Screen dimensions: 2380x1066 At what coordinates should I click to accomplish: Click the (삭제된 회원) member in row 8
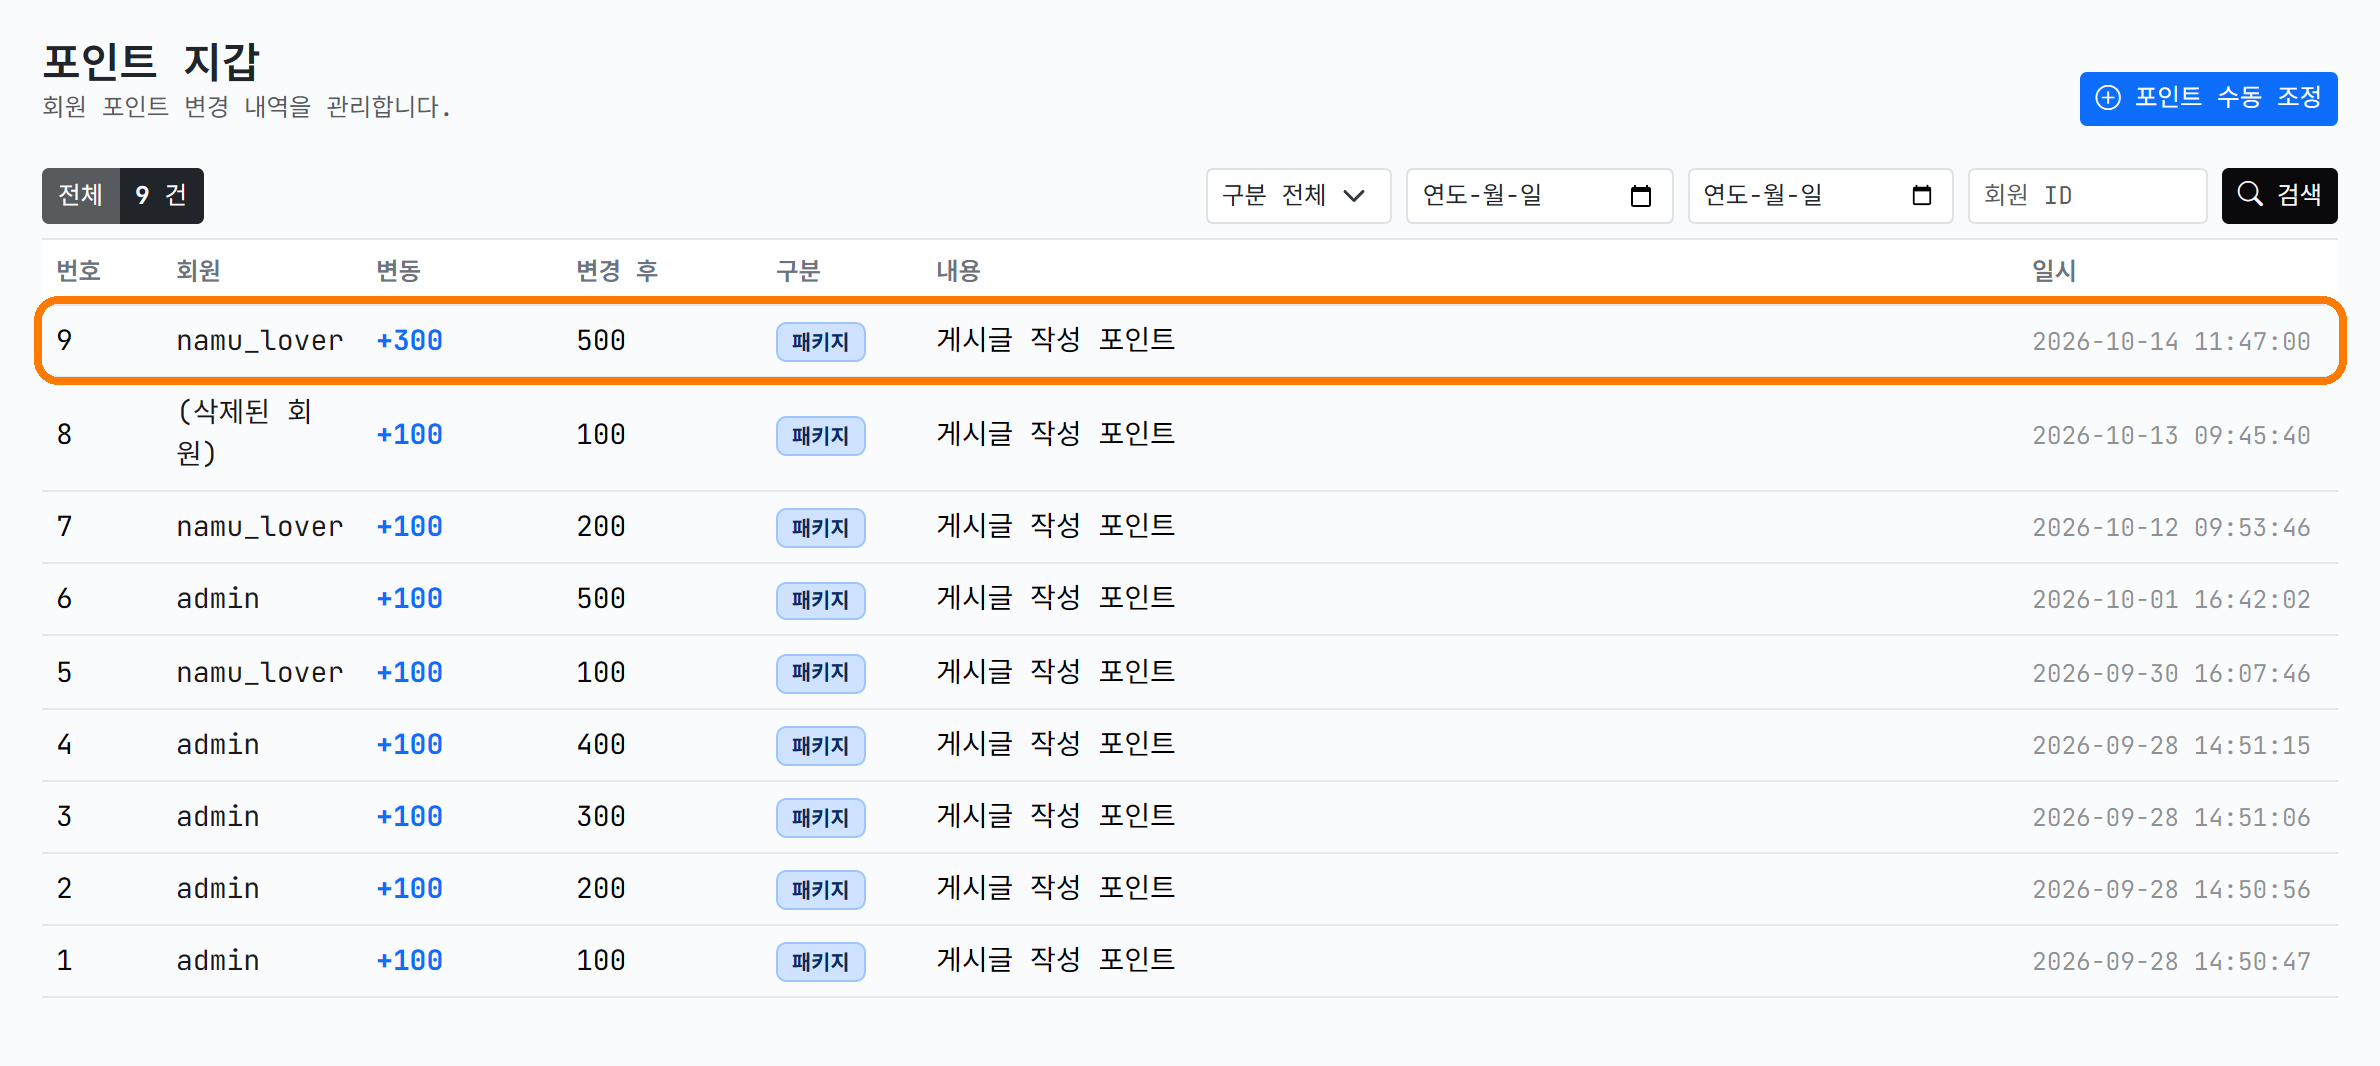pyautogui.click(x=246, y=432)
